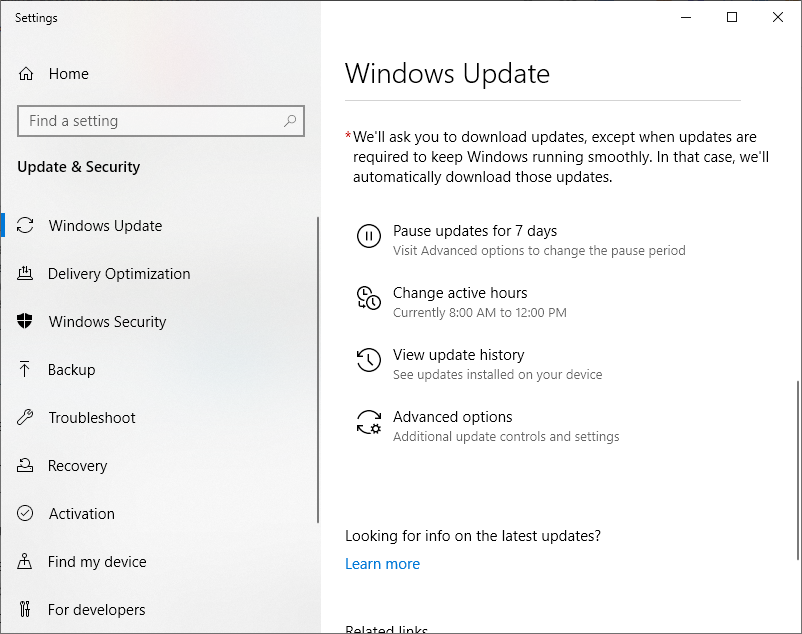Viewport: 802px width, 634px height.
Task: Click the Backup upward arrow icon
Action: 25,369
